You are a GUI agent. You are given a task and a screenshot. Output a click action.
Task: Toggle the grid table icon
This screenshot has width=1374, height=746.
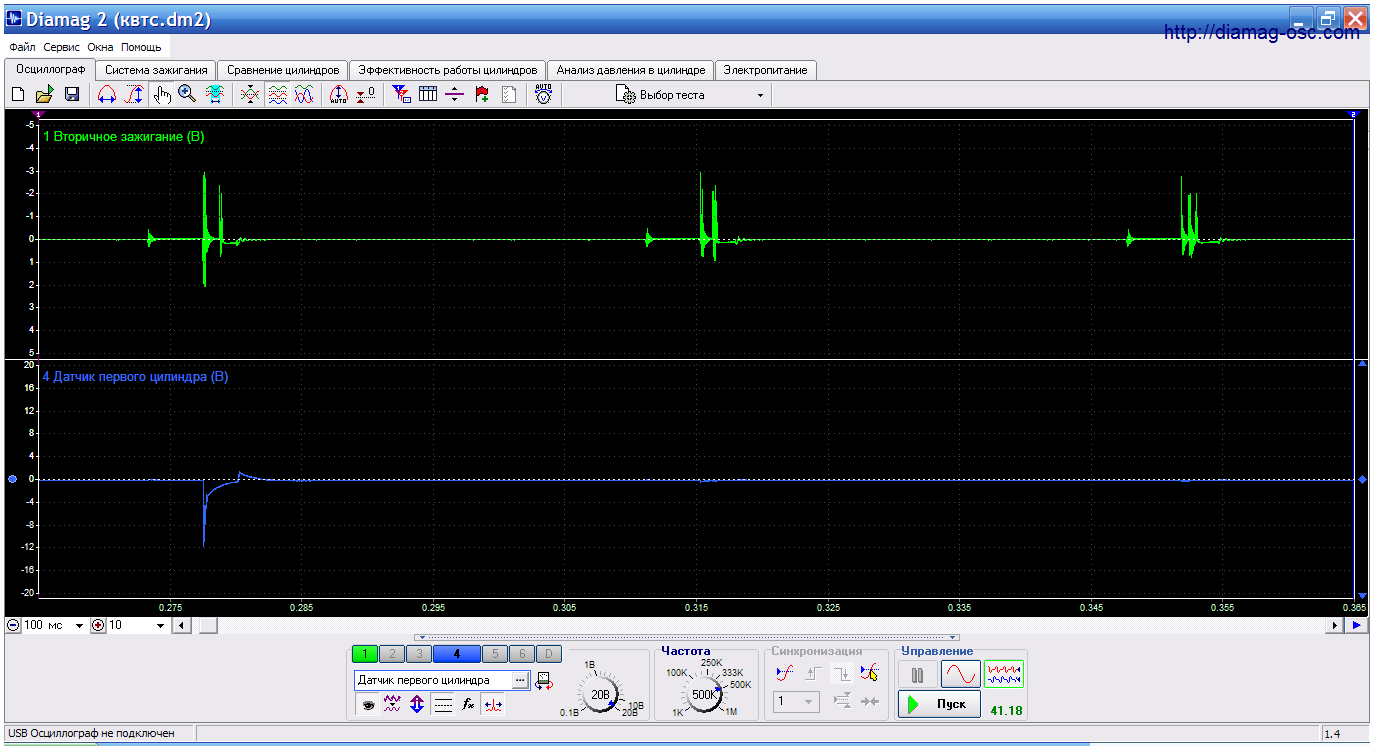point(428,95)
